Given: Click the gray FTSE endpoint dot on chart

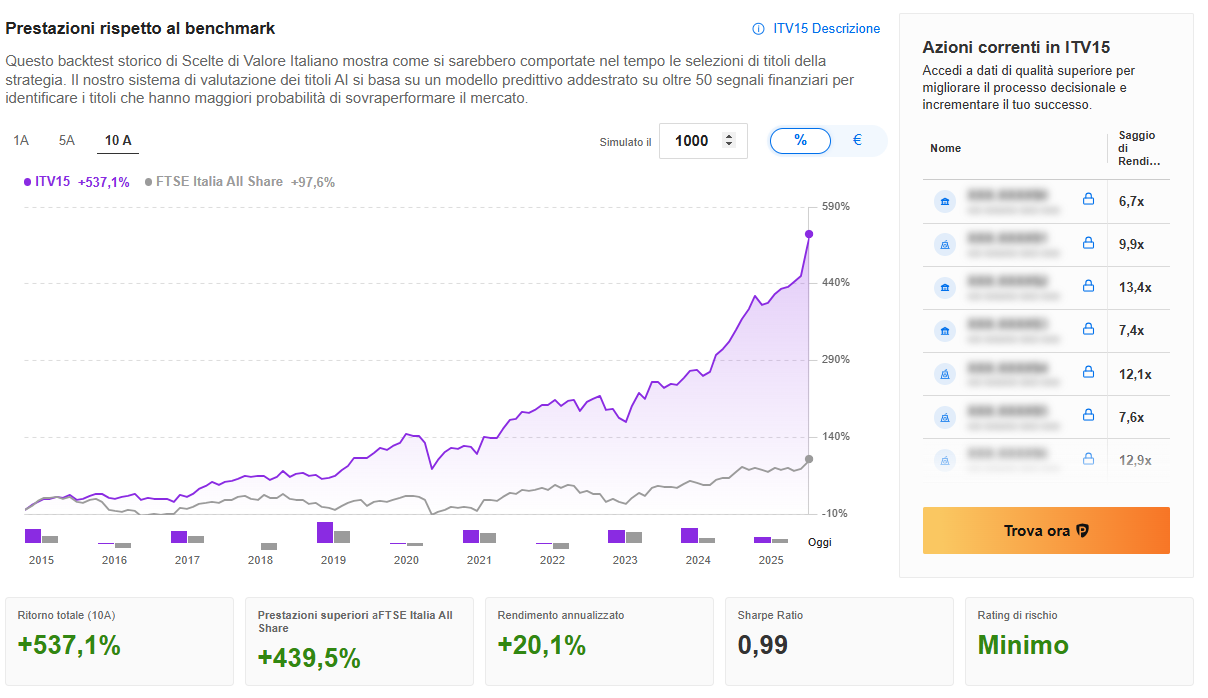Looking at the screenshot, I should tap(809, 459).
